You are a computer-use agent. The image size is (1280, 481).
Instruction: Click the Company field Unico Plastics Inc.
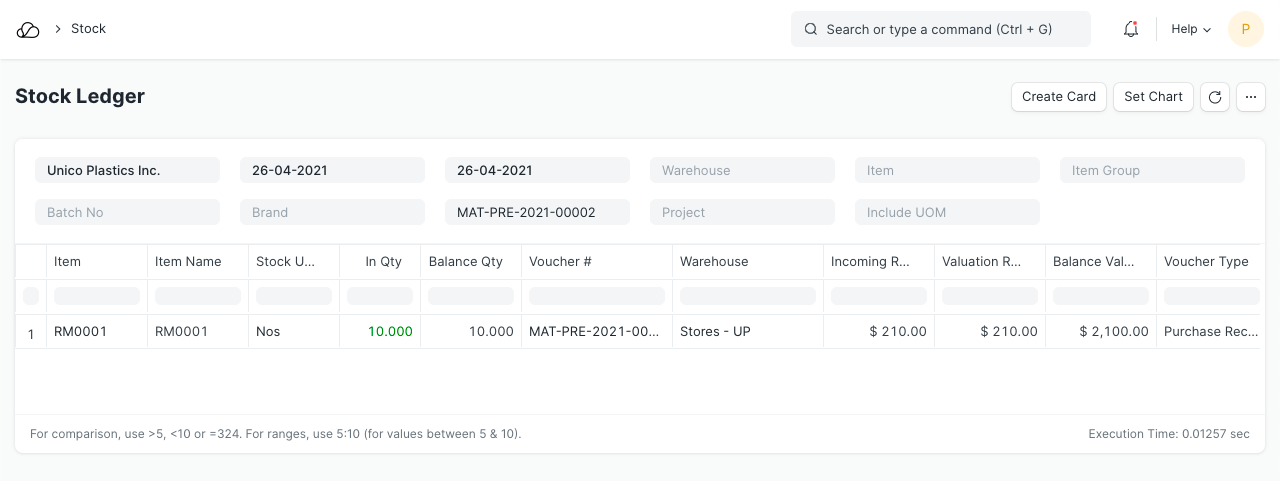[127, 171]
